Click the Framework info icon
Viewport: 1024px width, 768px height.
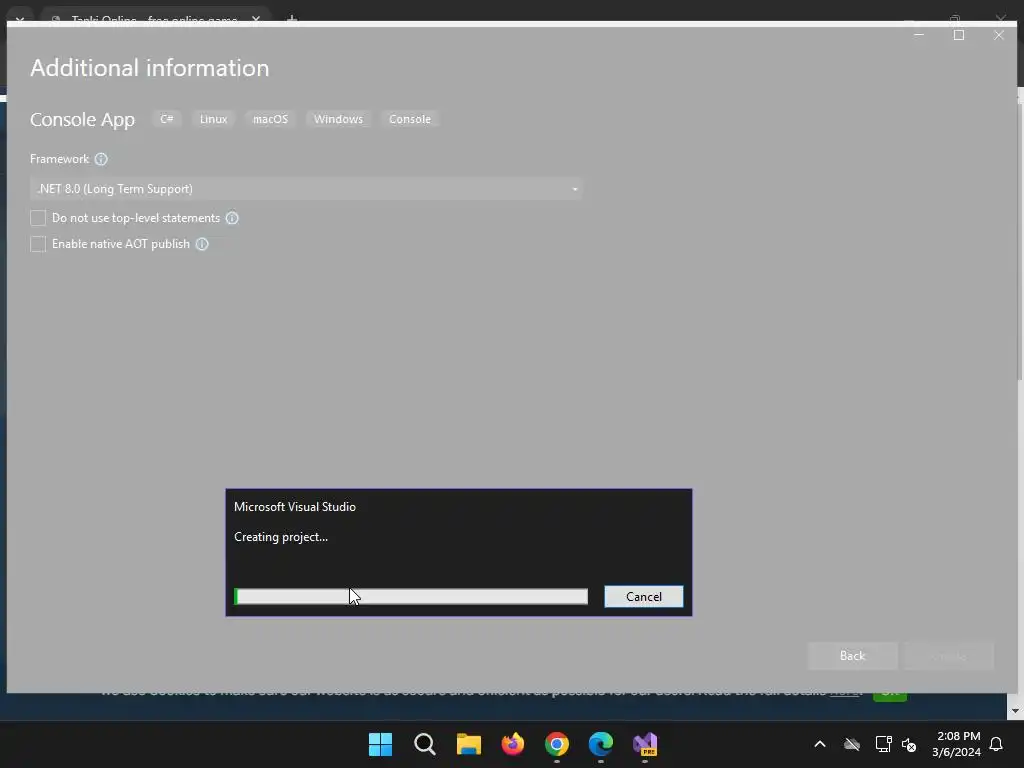pos(101,159)
